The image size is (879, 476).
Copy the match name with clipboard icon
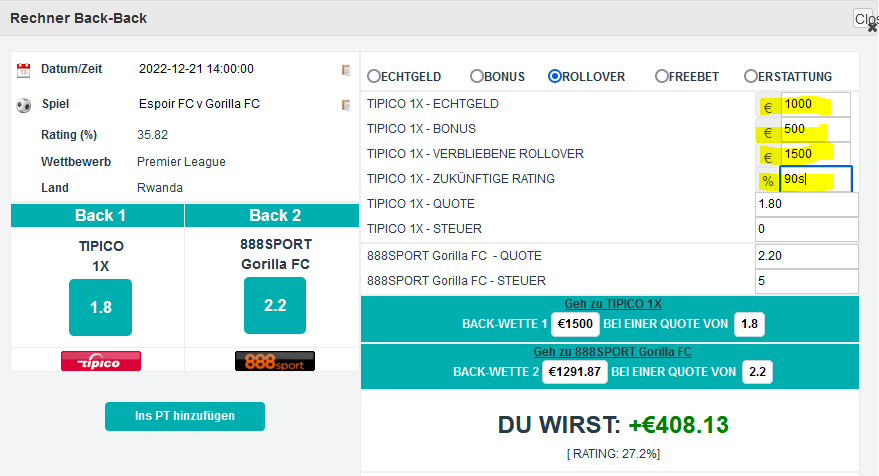point(346,105)
